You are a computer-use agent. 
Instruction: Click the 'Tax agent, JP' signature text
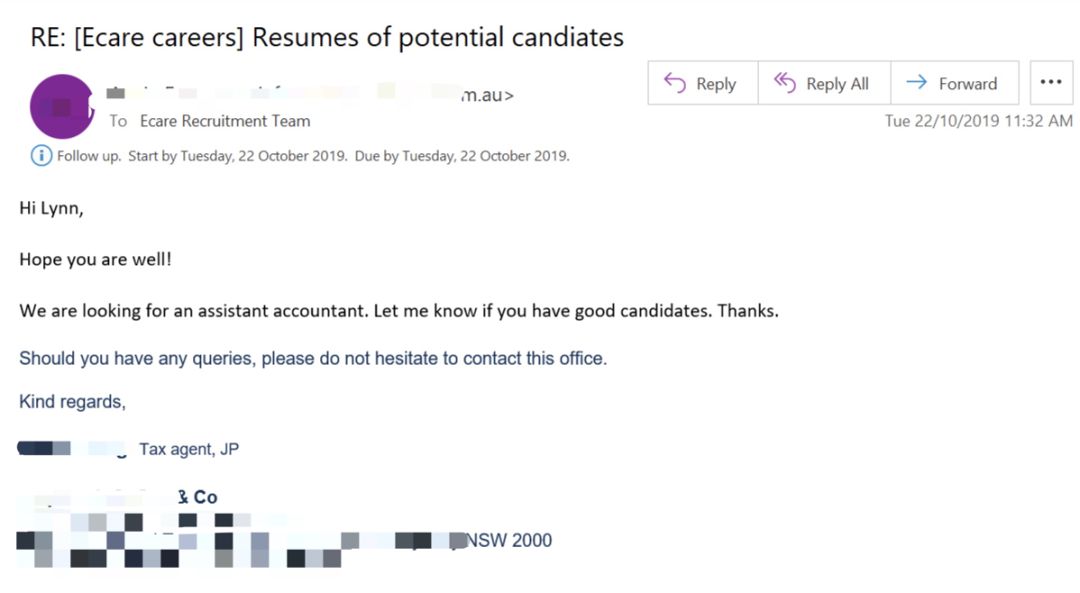[x=189, y=449]
